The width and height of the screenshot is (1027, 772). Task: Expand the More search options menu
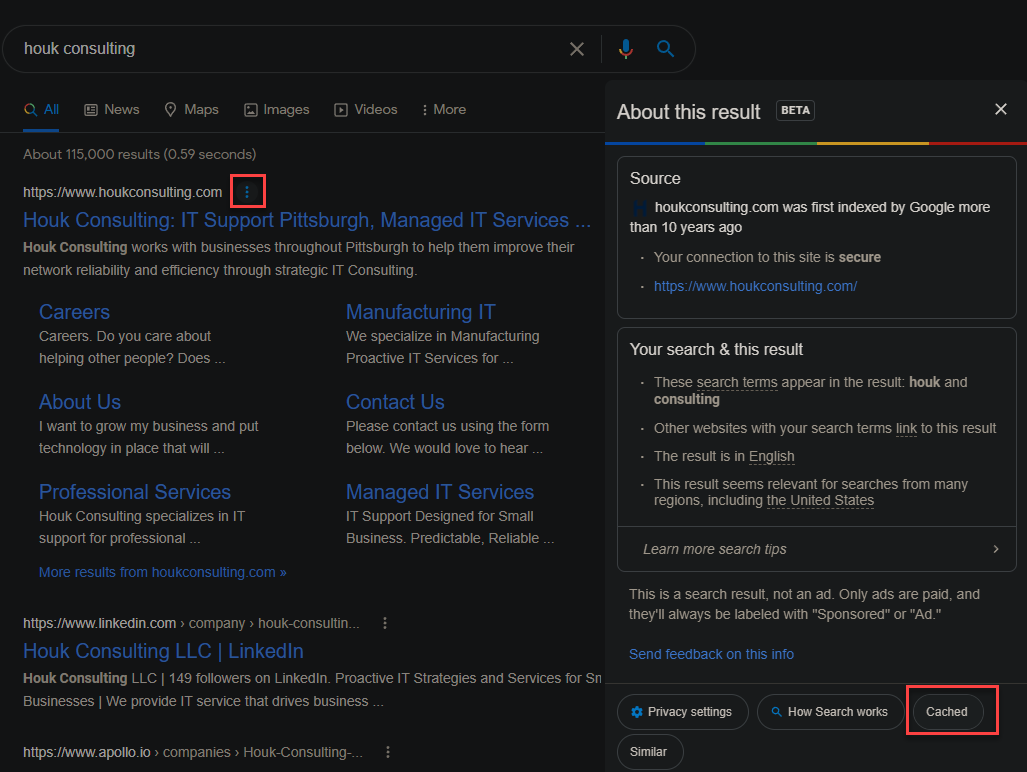click(x=443, y=109)
